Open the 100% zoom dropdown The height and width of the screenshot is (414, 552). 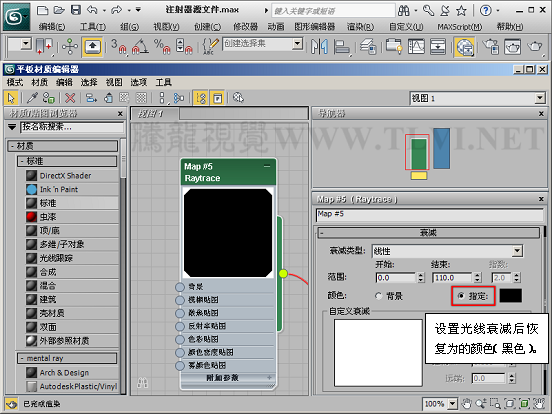pyautogui.click(x=453, y=404)
